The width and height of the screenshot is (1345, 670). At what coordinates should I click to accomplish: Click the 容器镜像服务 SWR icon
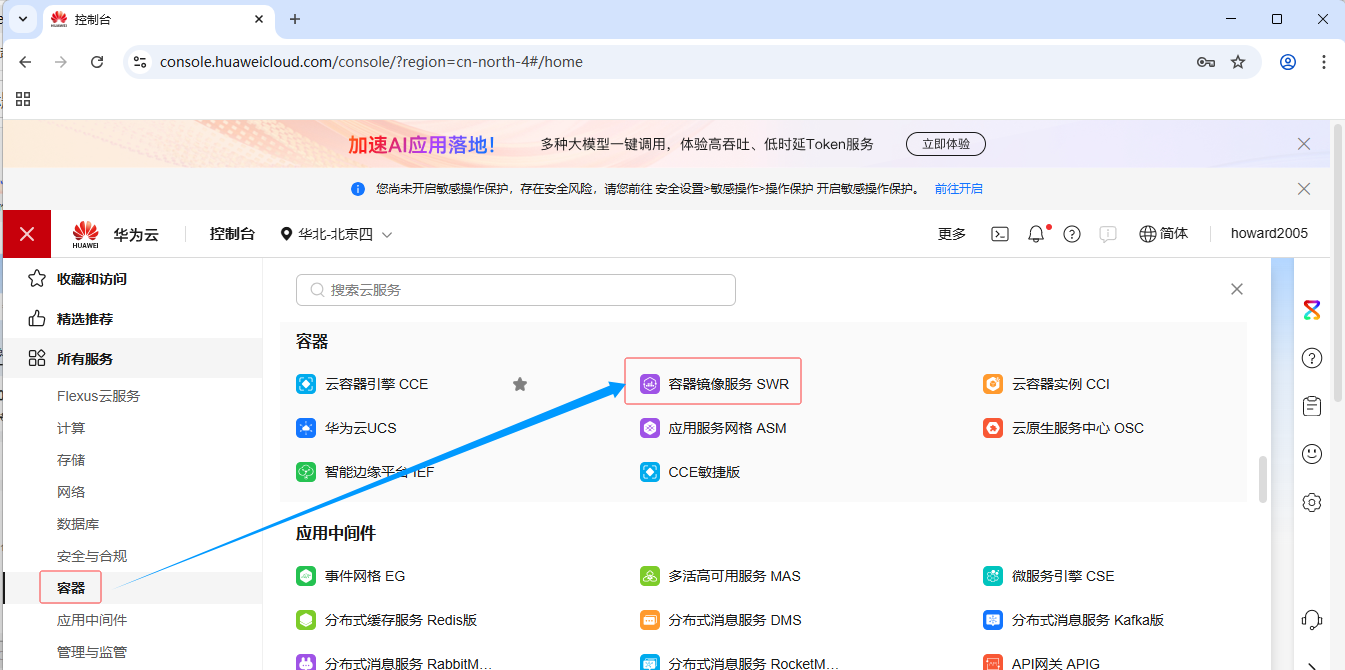point(650,384)
